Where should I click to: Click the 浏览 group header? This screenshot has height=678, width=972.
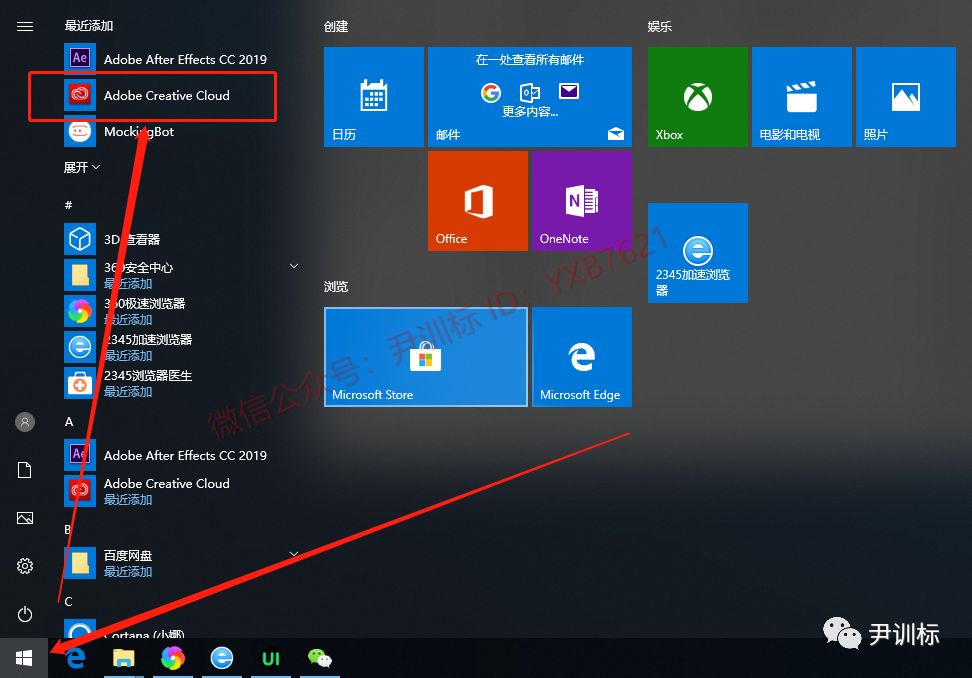(336, 286)
